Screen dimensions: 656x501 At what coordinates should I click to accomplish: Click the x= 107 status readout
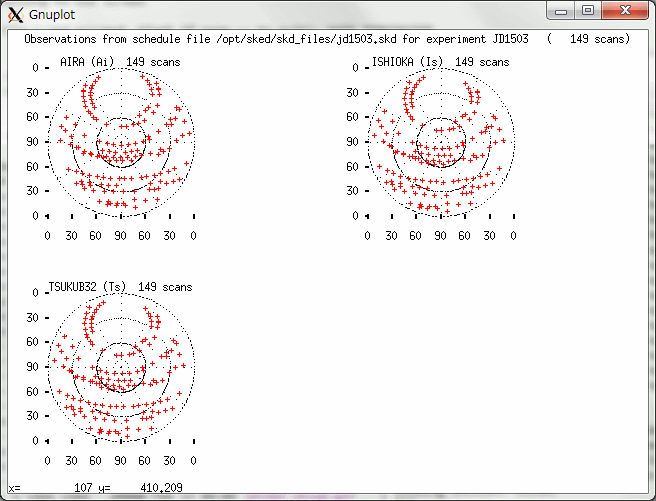pos(51,488)
